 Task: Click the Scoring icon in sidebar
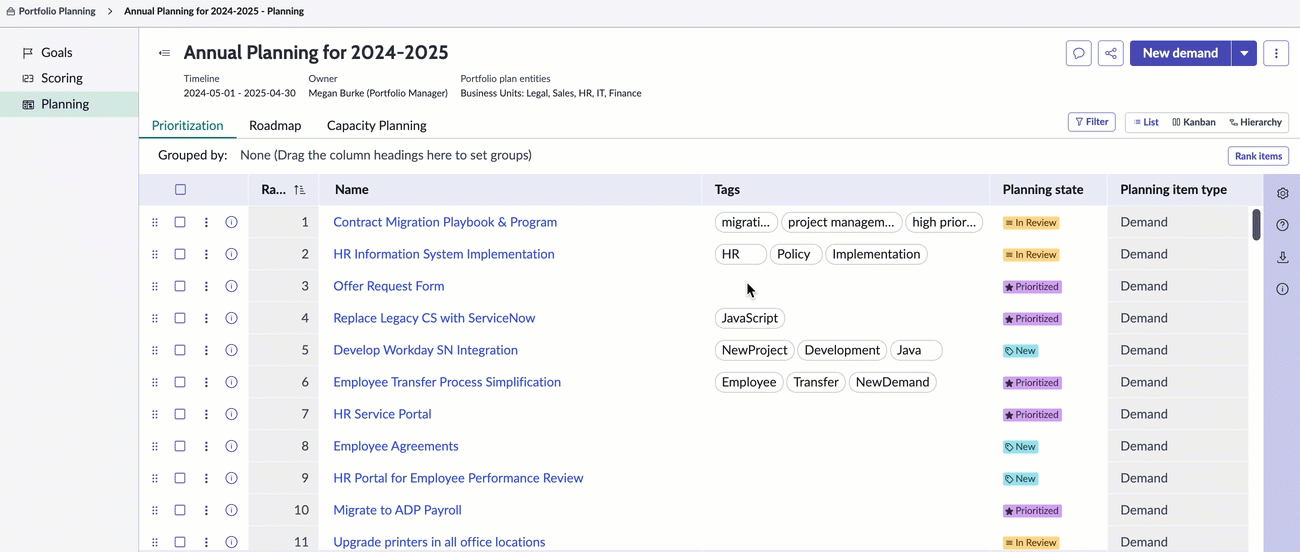click(x=28, y=78)
